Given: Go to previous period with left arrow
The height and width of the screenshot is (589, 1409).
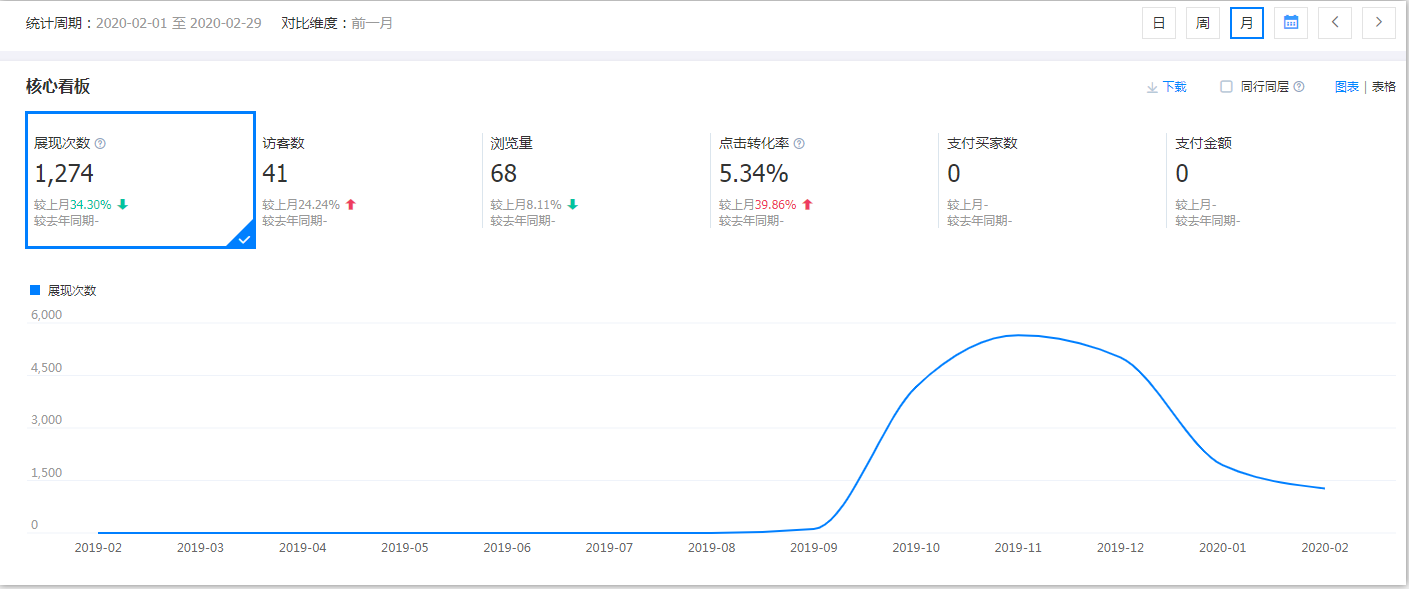Looking at the screenshot, I should click(1335, 23).
